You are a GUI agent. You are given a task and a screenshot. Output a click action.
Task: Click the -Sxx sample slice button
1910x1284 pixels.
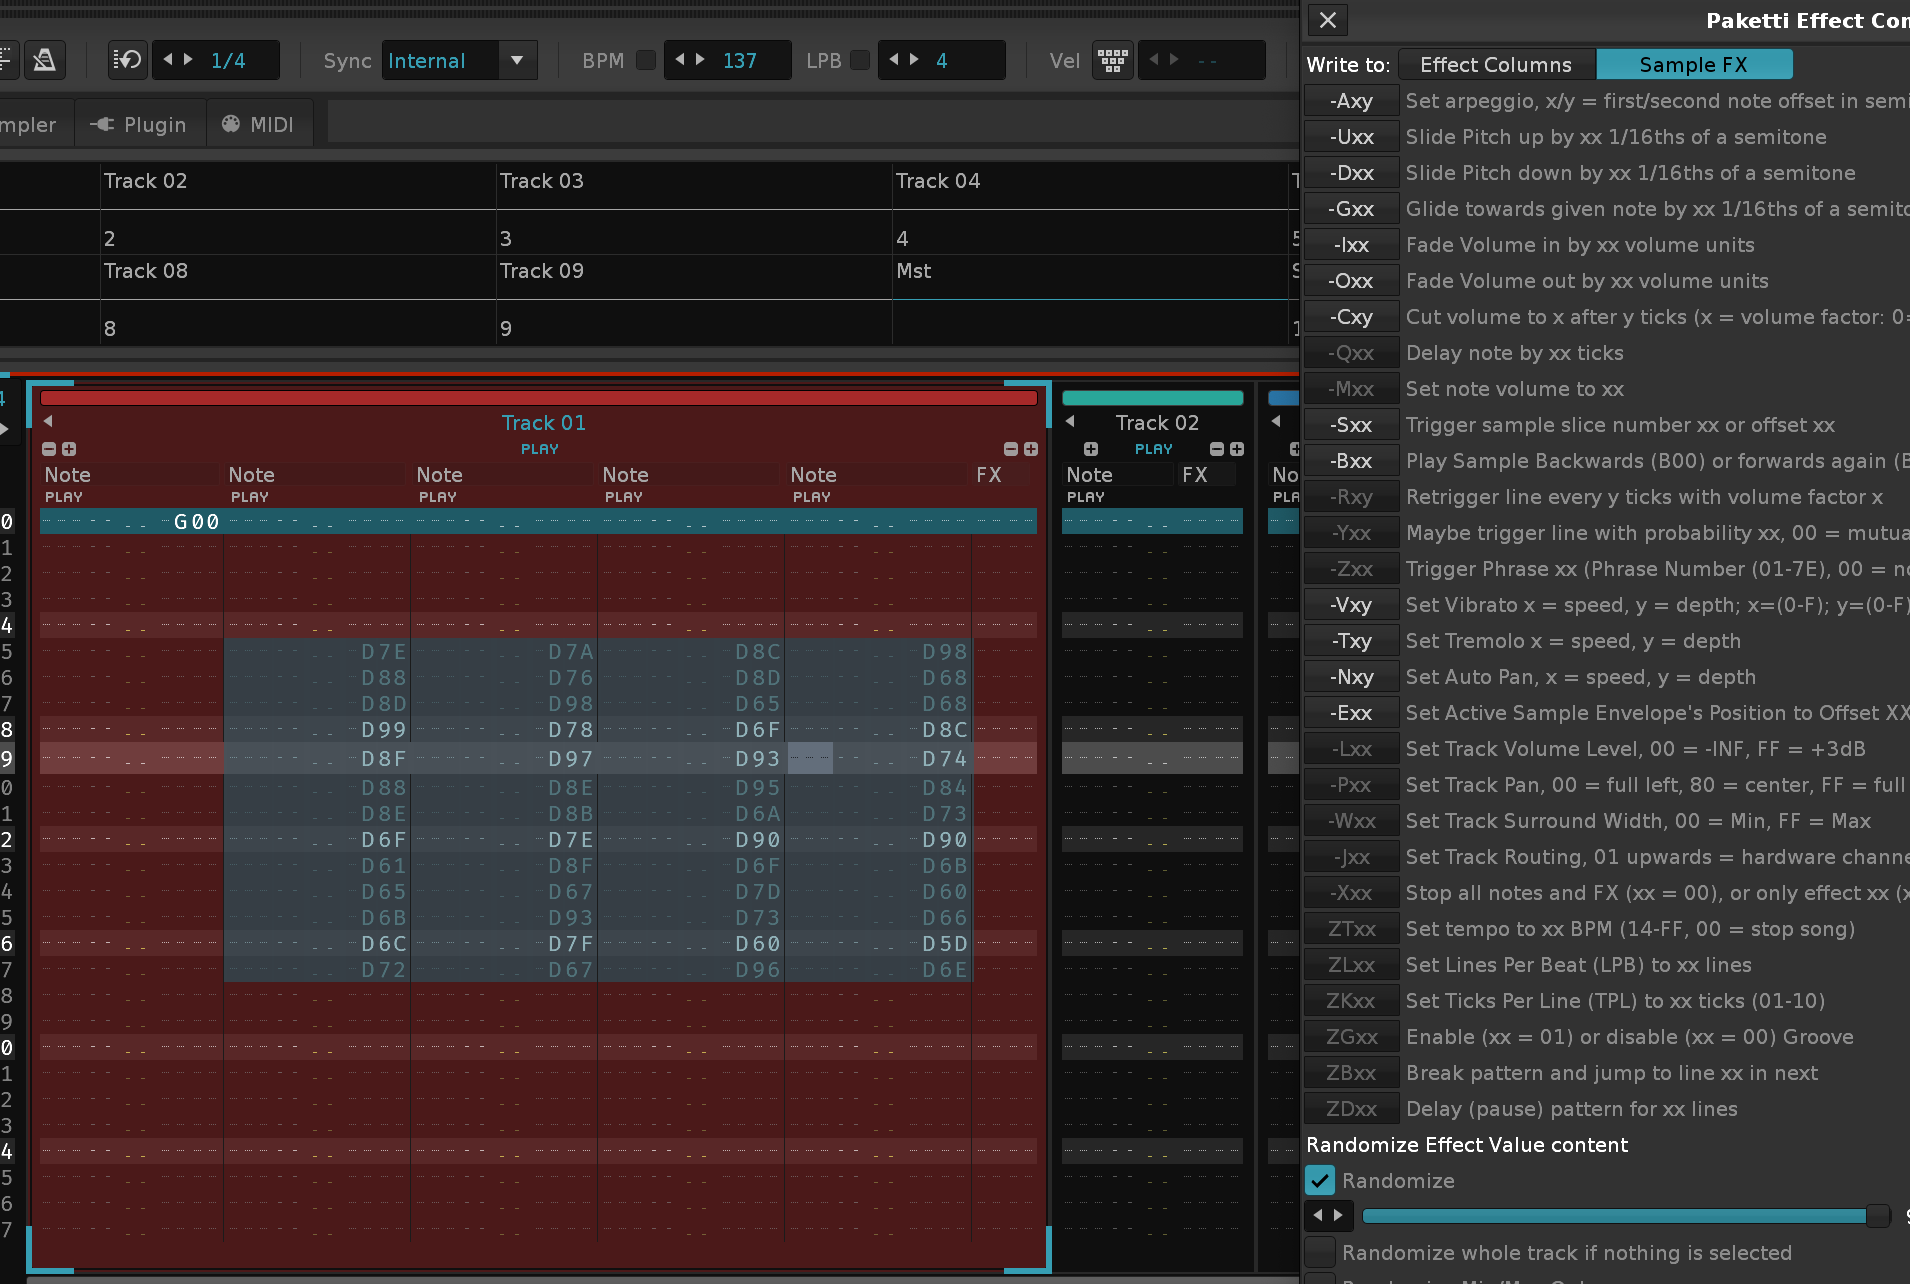(x=1351, y=425)
